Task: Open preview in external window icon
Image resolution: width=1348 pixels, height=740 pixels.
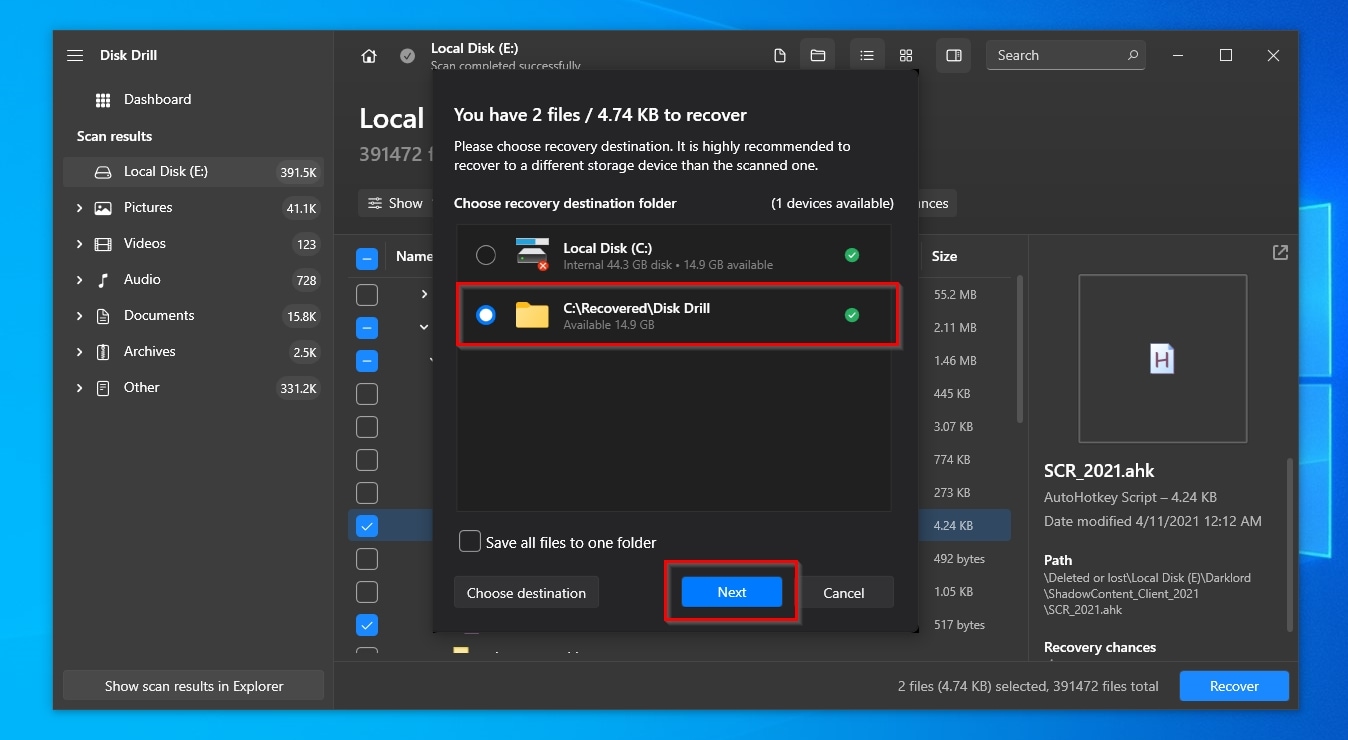Action: (x=1280, y=253)
